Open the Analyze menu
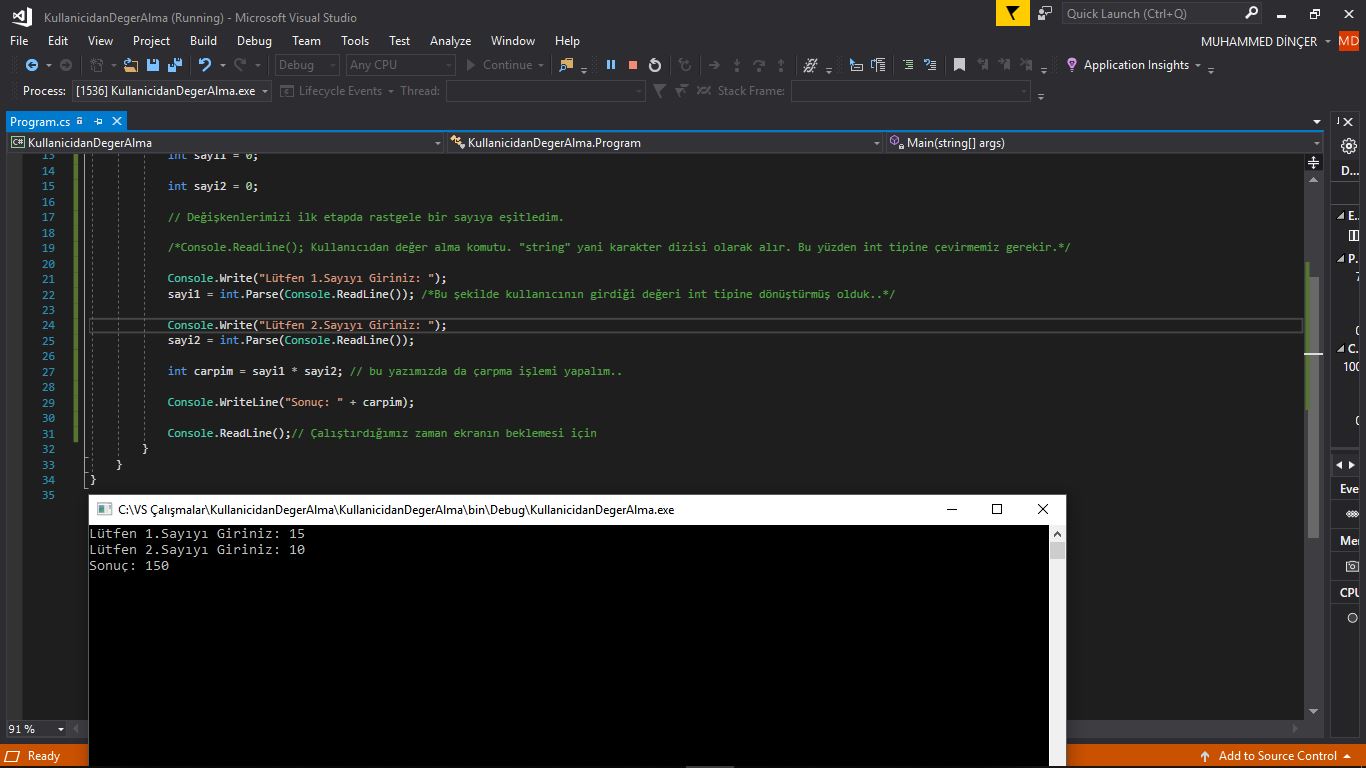The width and height of the screenshot is (1366, 768). pyautogui.click(x=450, y=41)
